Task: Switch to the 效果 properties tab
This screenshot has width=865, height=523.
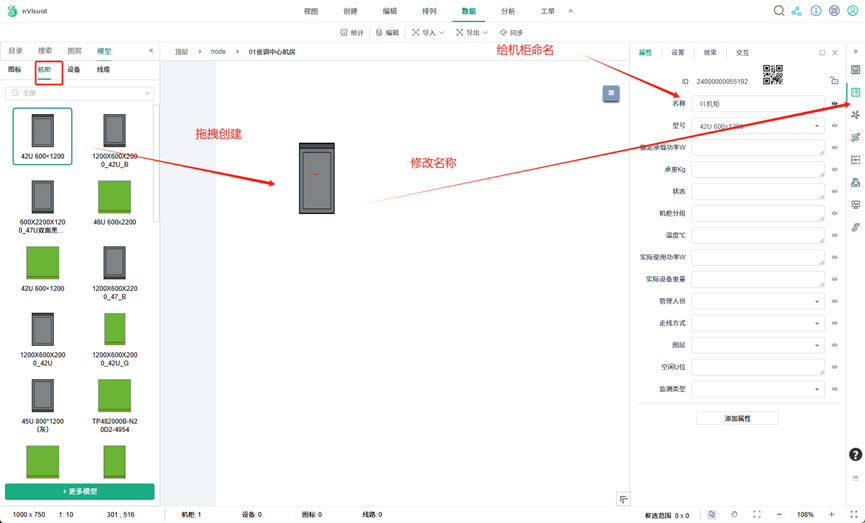Action: pyautogui.click(x=710, y=52)
